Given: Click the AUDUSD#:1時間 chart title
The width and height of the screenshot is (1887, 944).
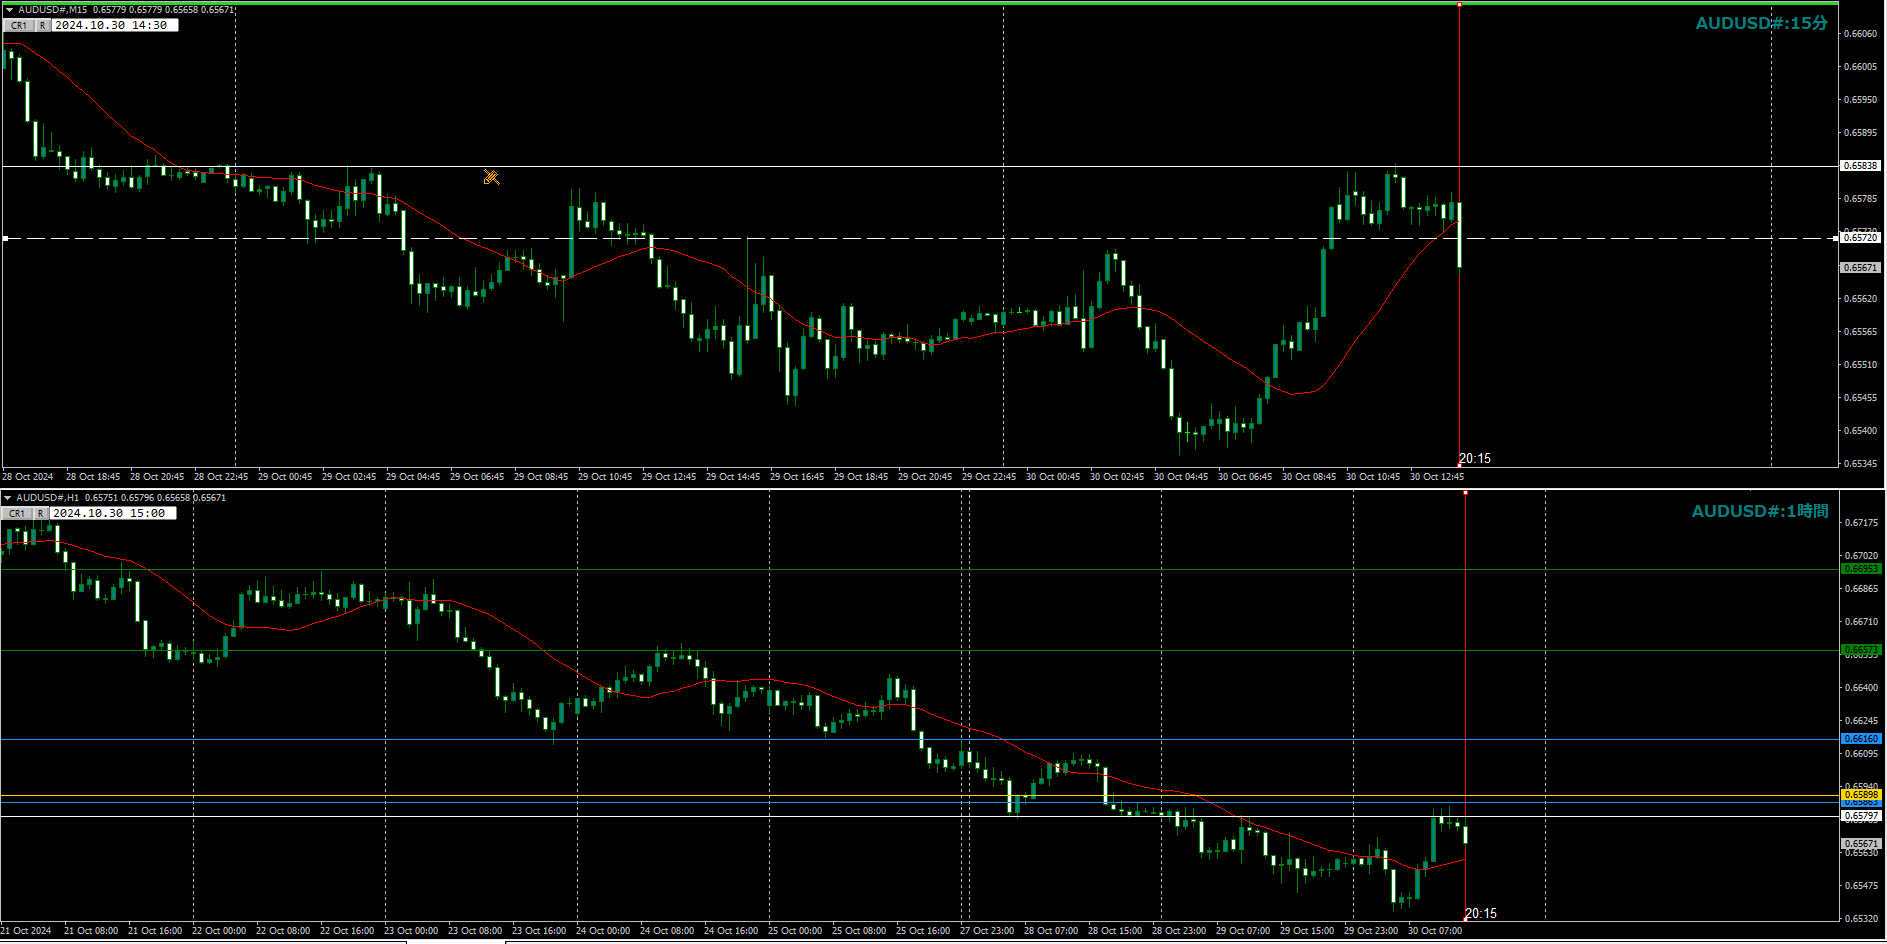Looking at the screenshot, I should pos(1759,511).
